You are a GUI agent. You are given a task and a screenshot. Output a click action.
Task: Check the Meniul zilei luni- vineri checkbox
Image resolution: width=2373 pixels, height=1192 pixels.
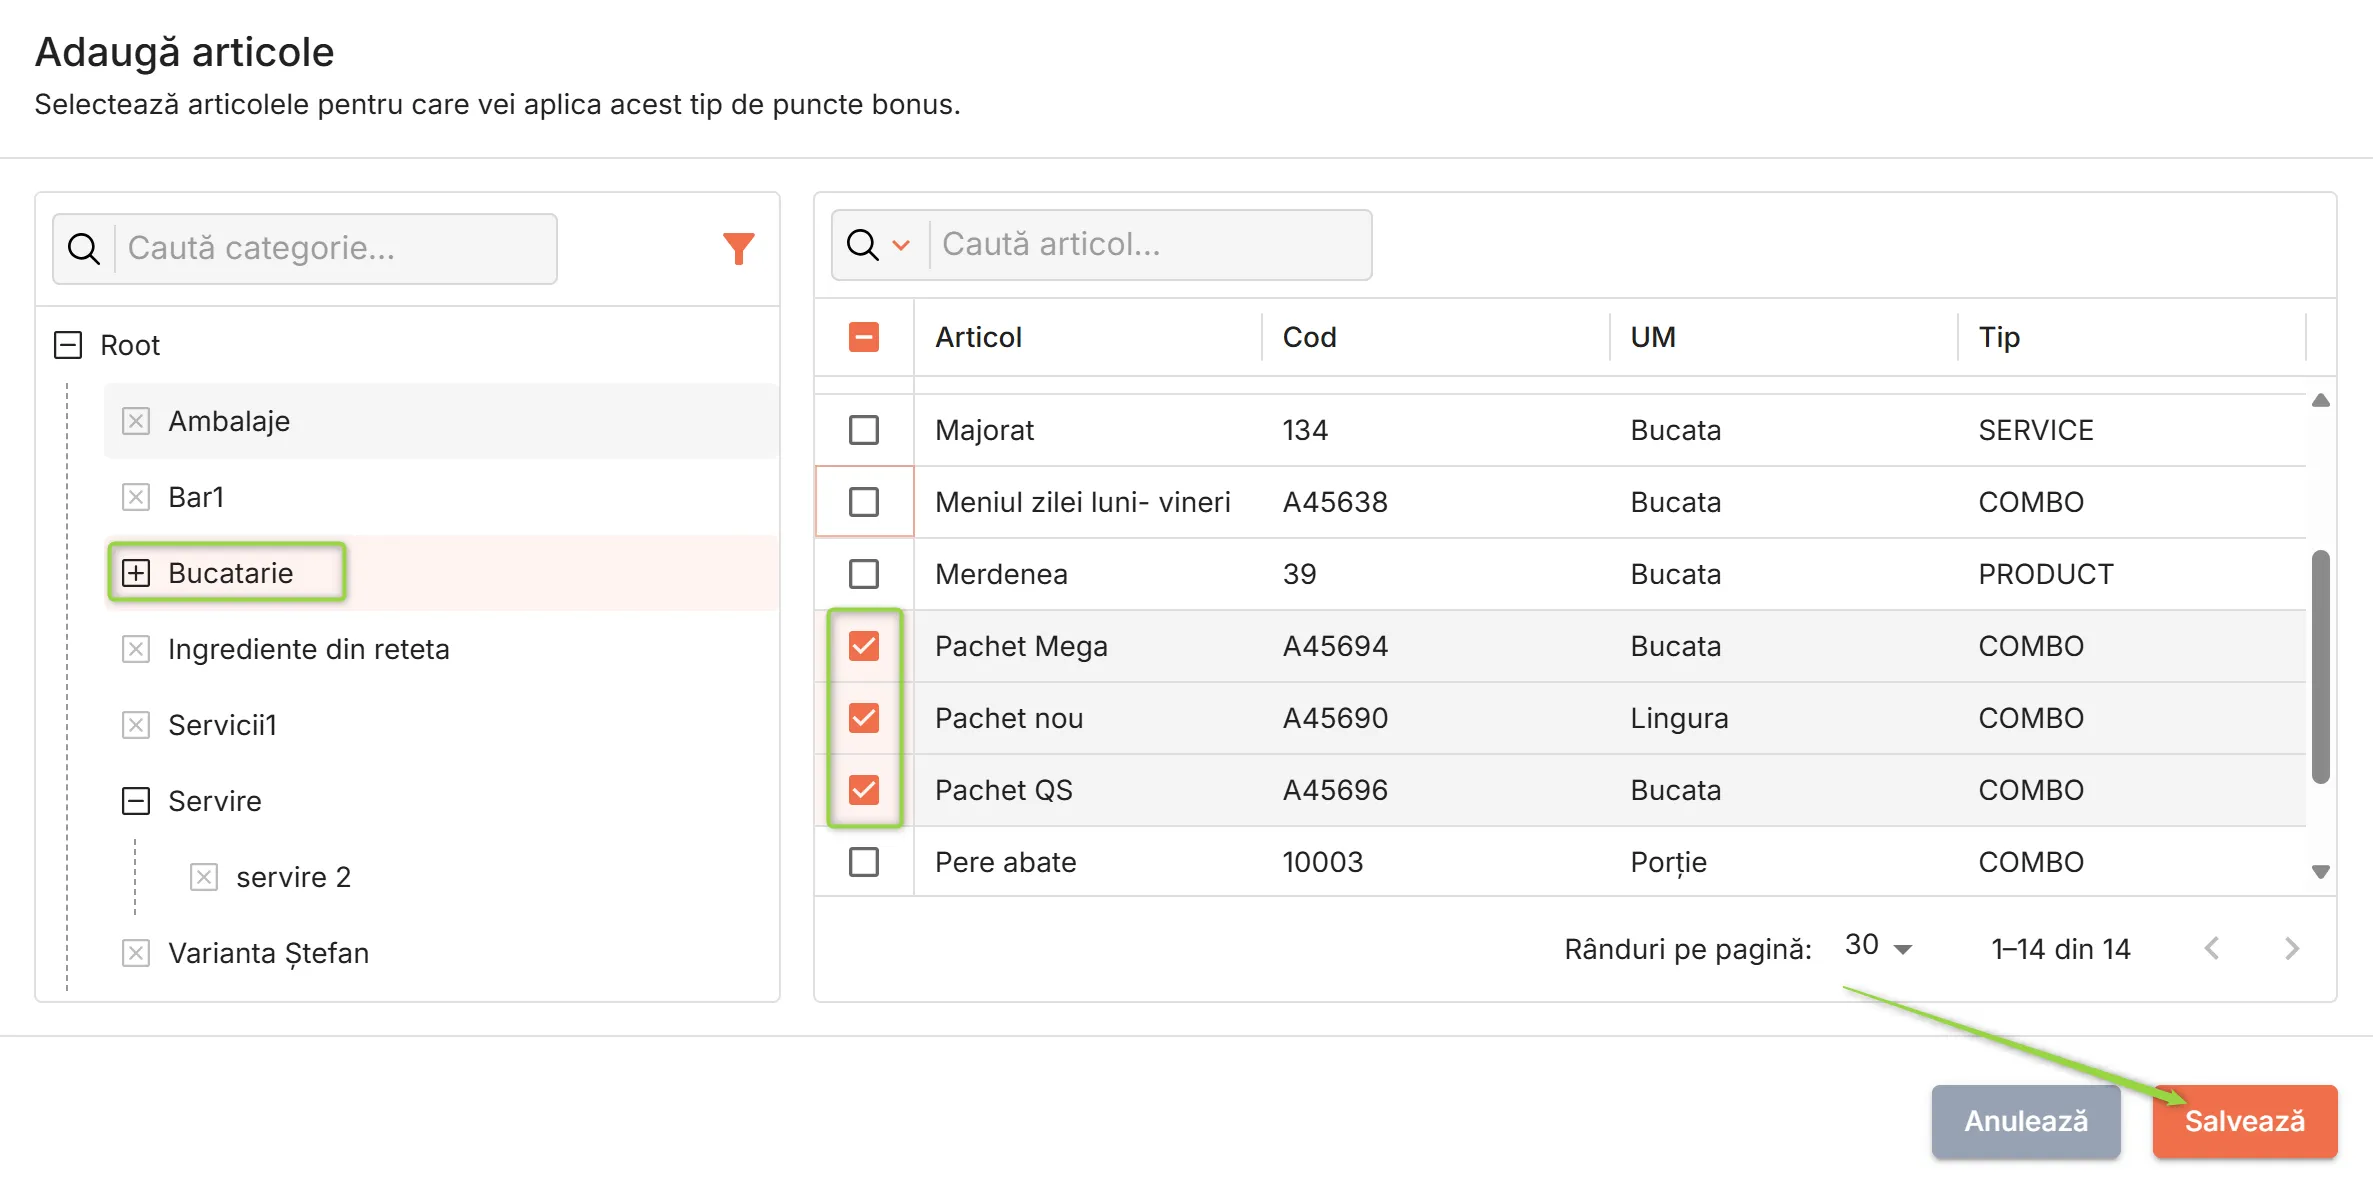click(x=864, y=502)
